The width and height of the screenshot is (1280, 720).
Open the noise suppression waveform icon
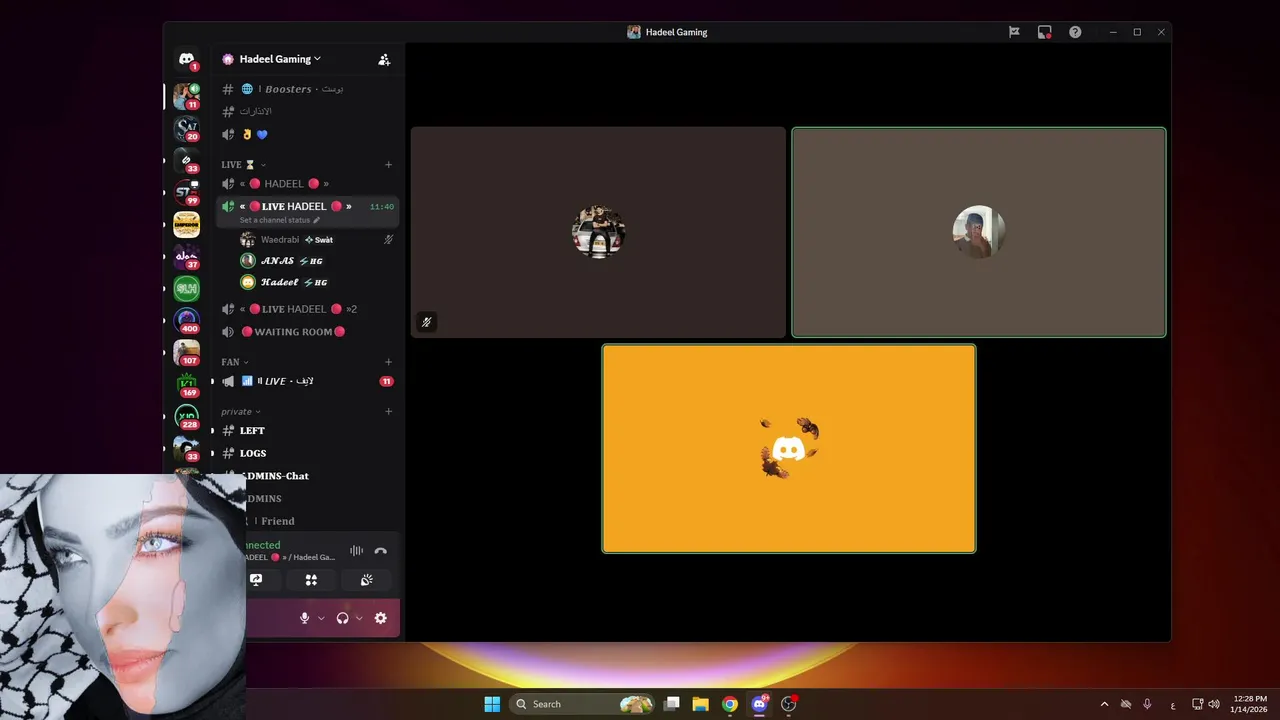coord(356,551)
